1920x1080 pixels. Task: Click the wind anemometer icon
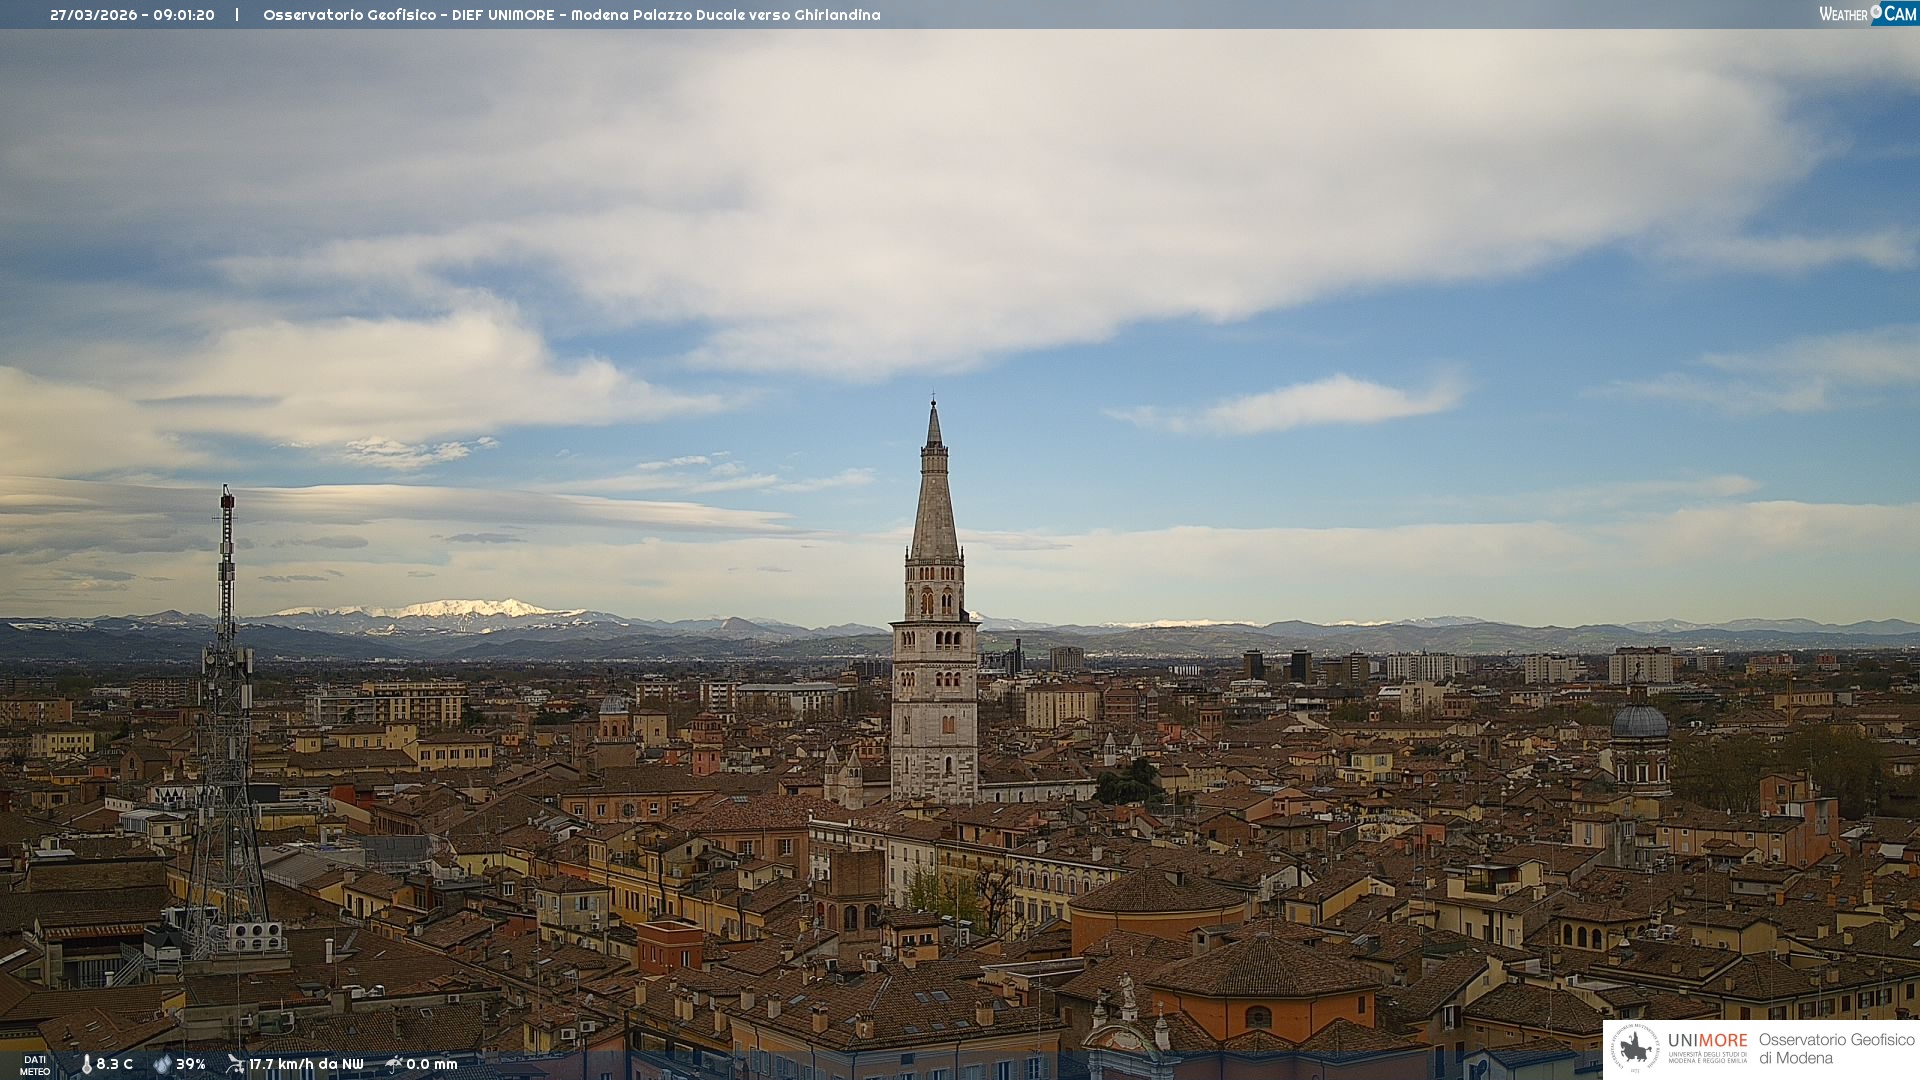[x=235, y=1064]
